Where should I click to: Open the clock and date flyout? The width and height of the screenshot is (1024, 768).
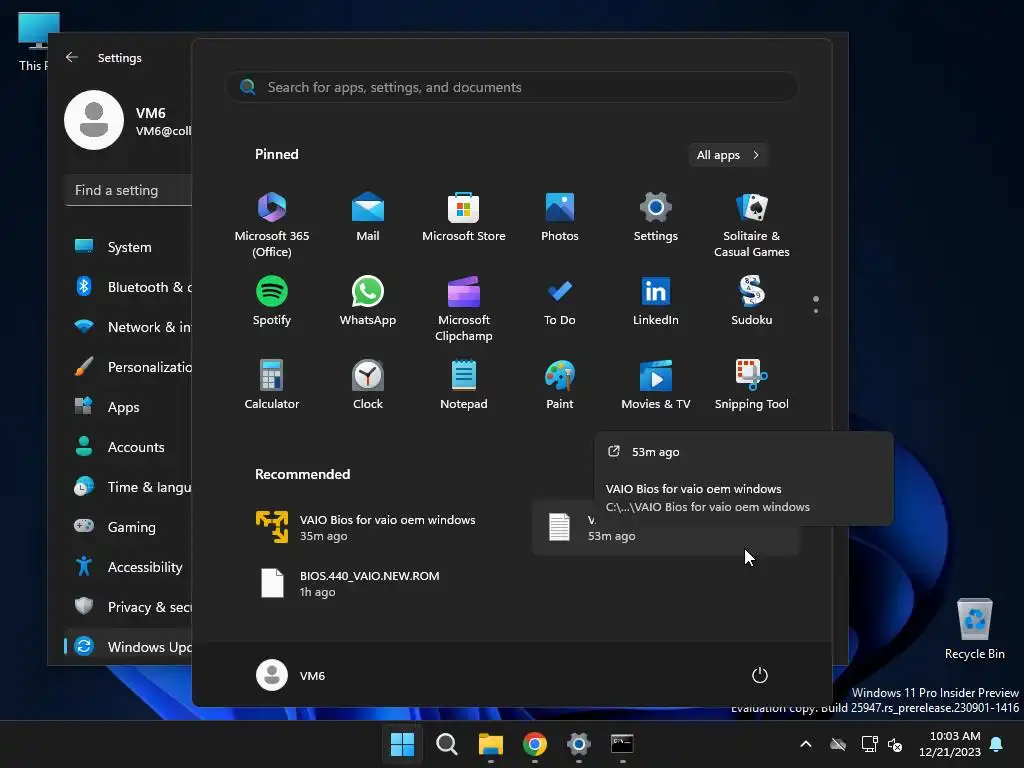pos(949,744)
